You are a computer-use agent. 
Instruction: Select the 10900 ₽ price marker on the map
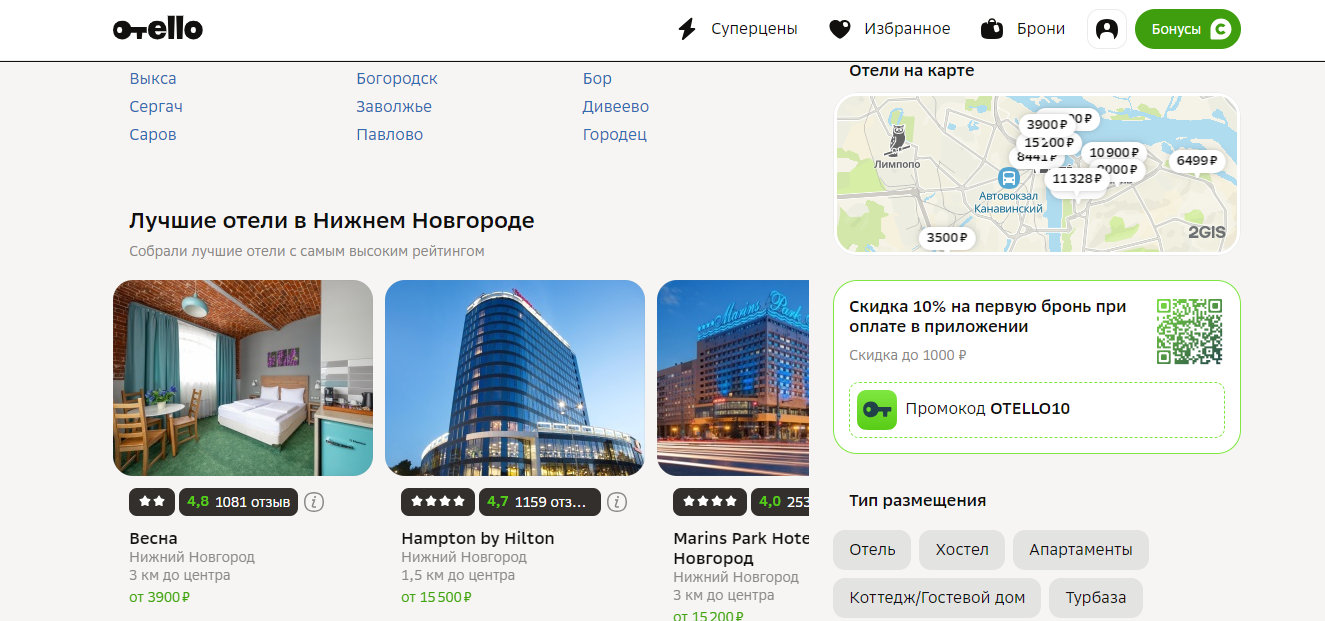coord(1114,152)
